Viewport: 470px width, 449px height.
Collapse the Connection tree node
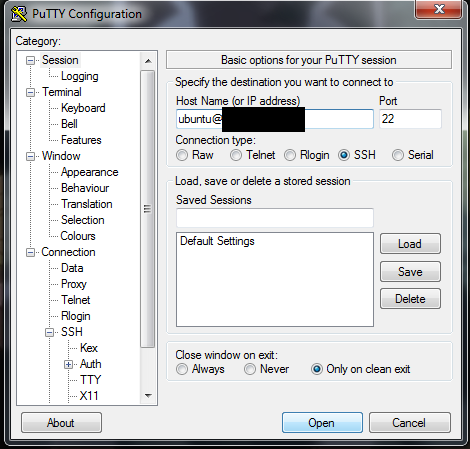pyautogui.click(x=30, y=252)
